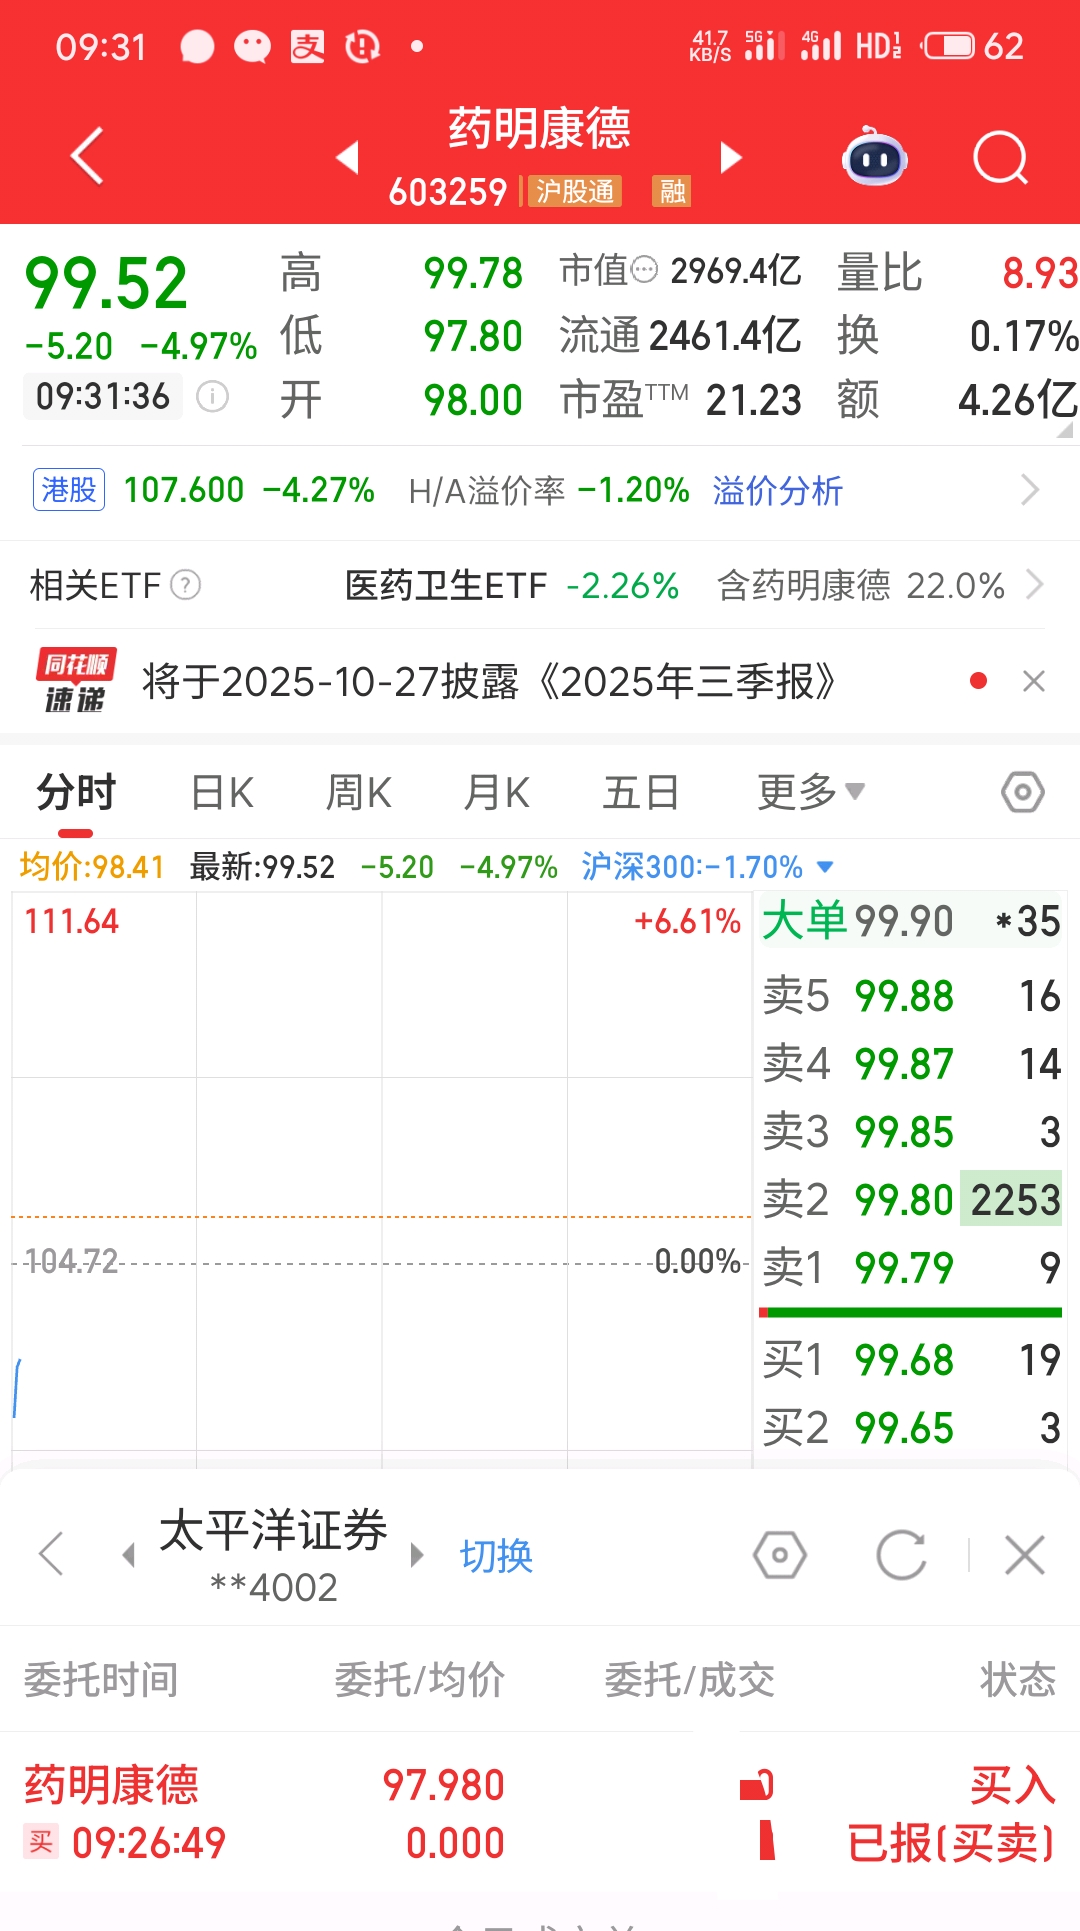Tap the back arrow in header

[x=87, y=157]
